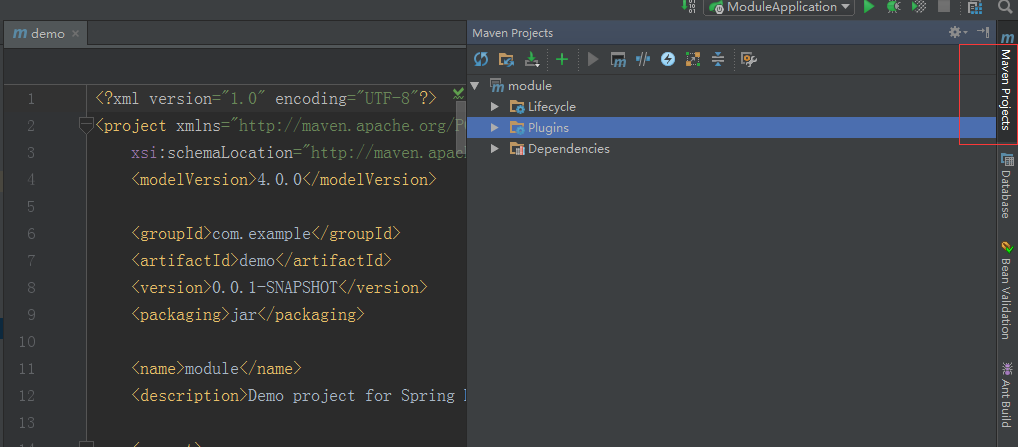Viewport: 1018px width, 447px height.
Task: Click version 0.0.1-SNAPSHOT text
Action: [x=279, y=287]
